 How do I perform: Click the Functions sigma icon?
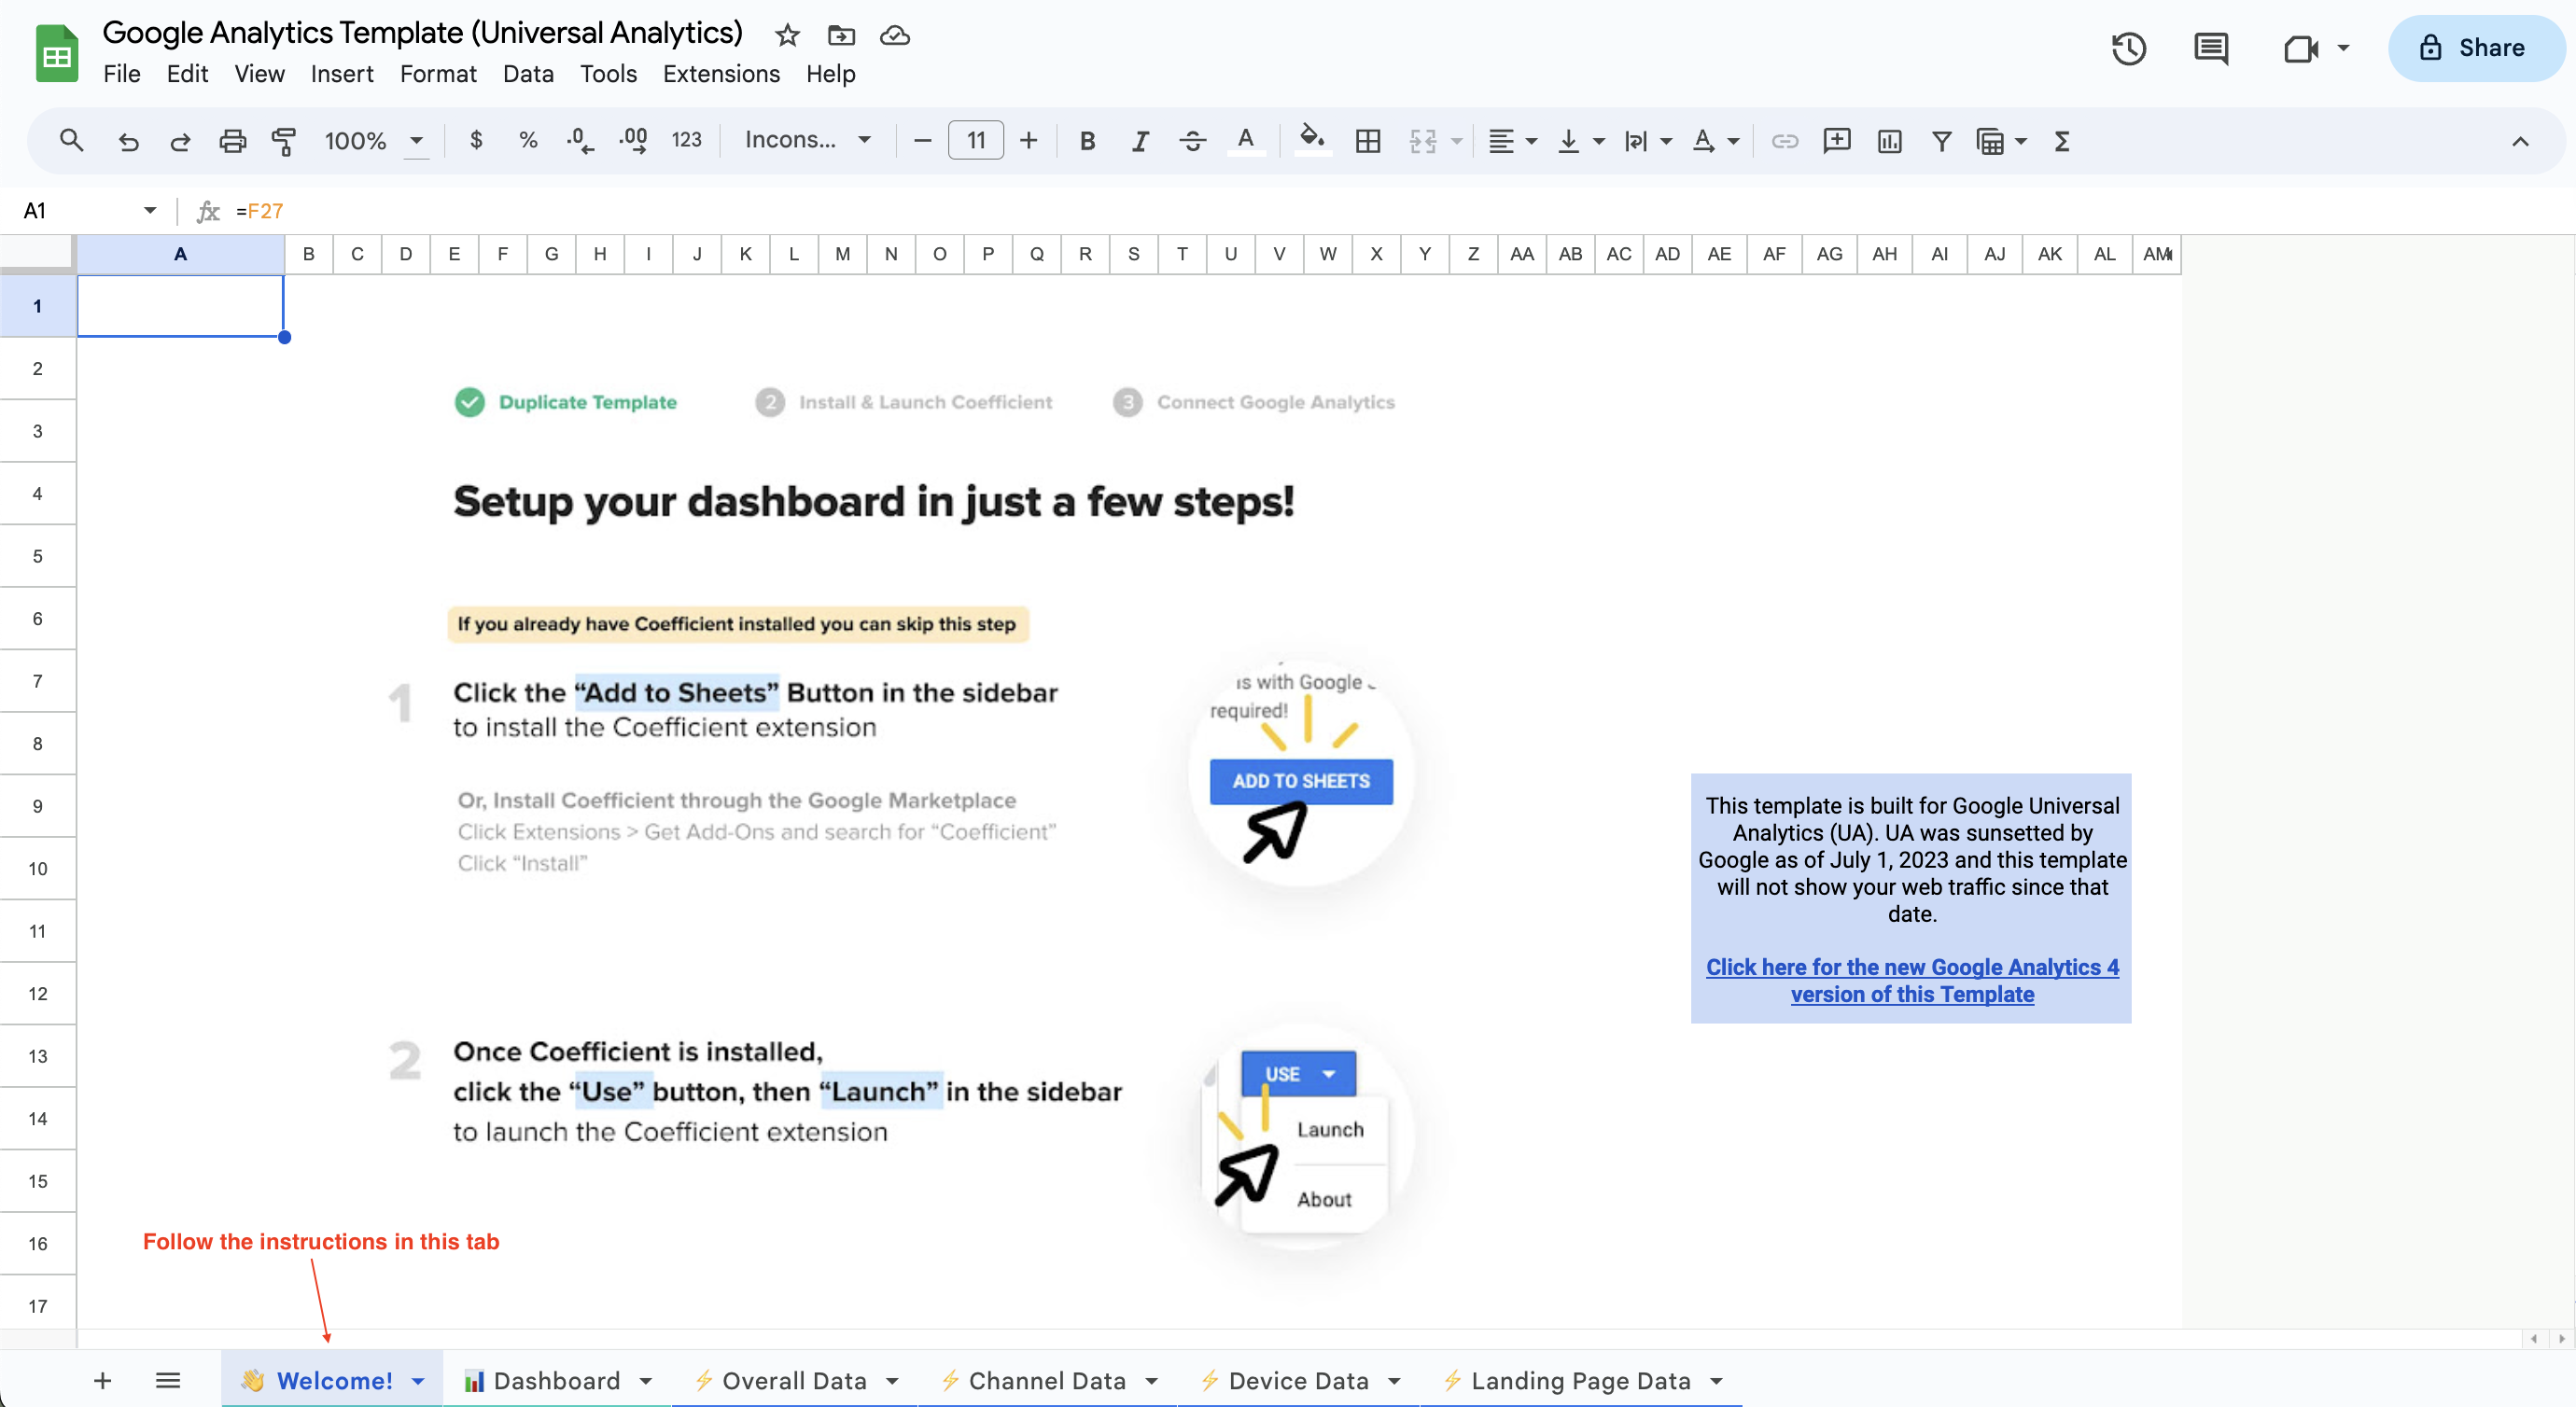2061,141
